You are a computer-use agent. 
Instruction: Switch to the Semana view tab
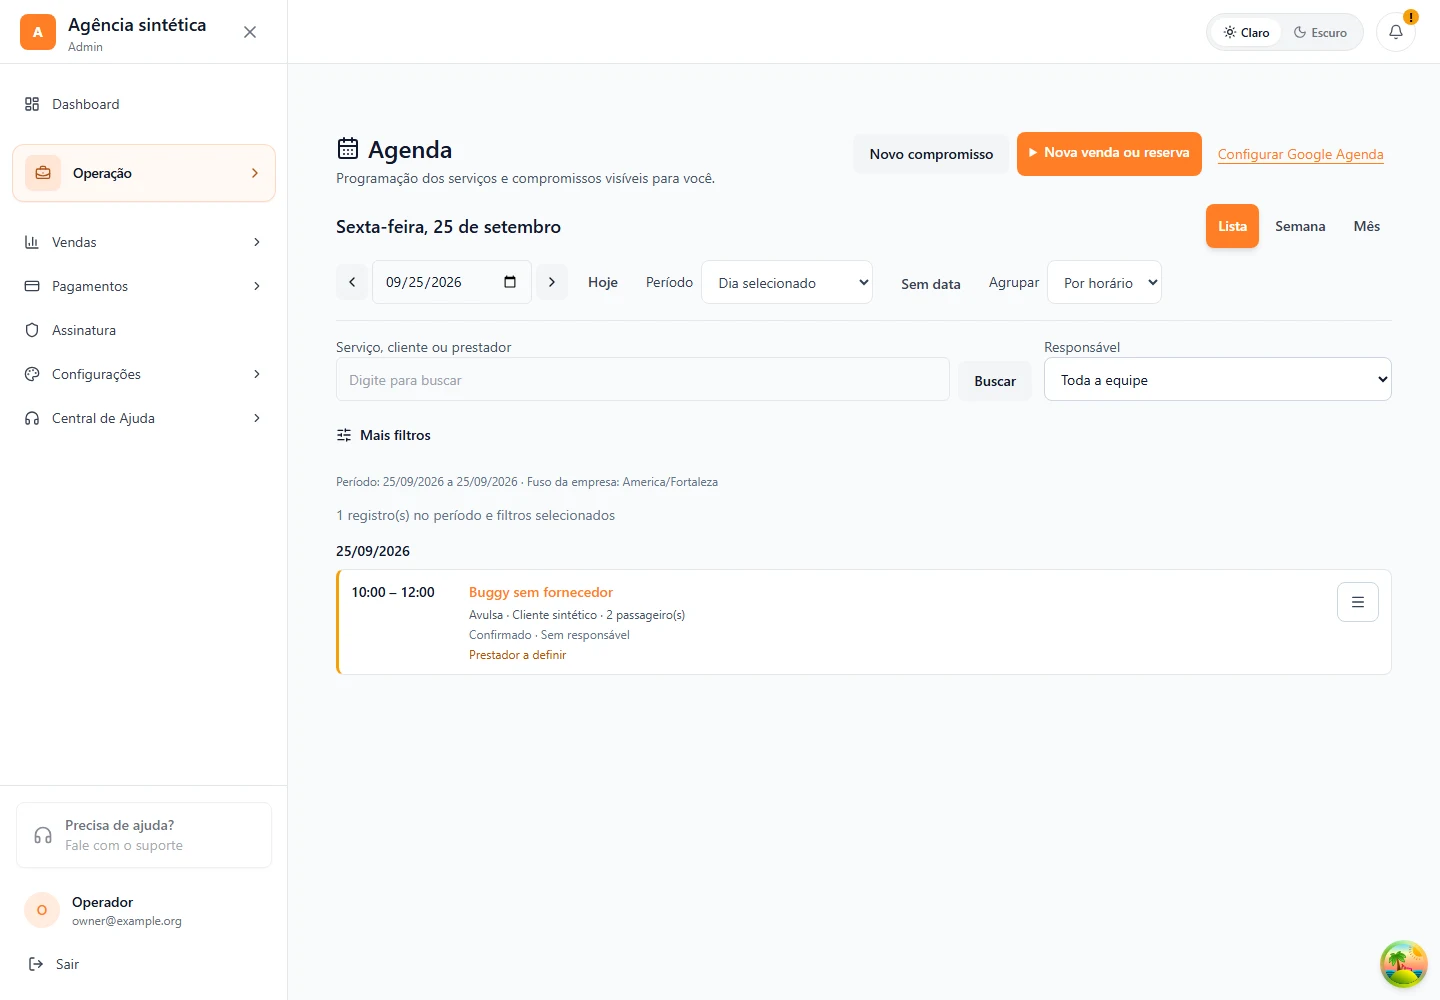[x=1300, y=226]
